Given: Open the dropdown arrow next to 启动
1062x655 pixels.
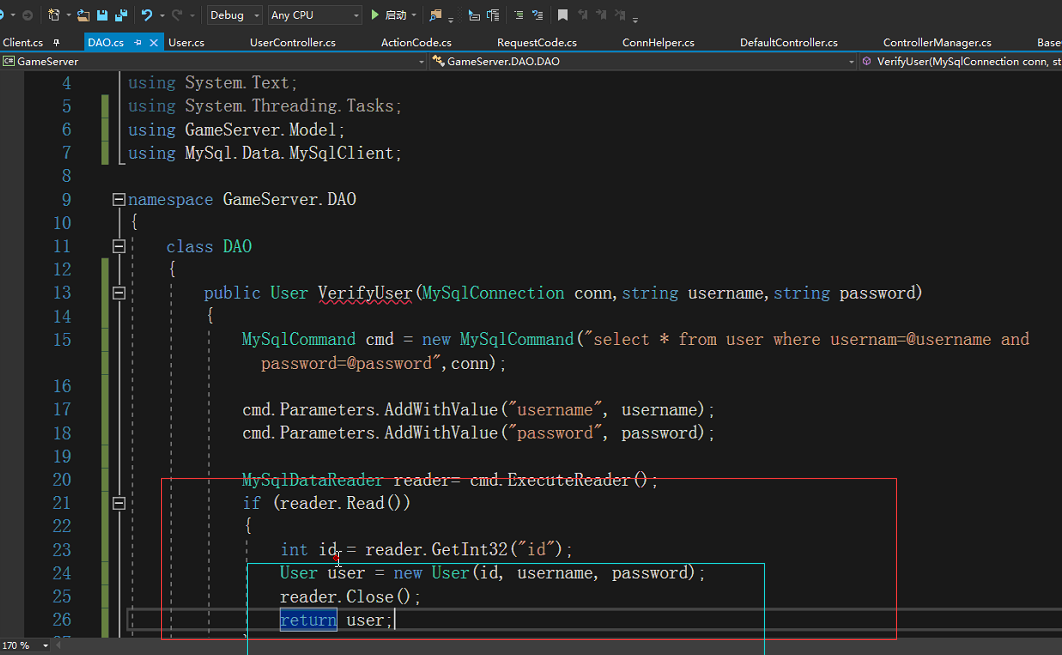Looking at the screenshot, I should [x=414, y=15].
